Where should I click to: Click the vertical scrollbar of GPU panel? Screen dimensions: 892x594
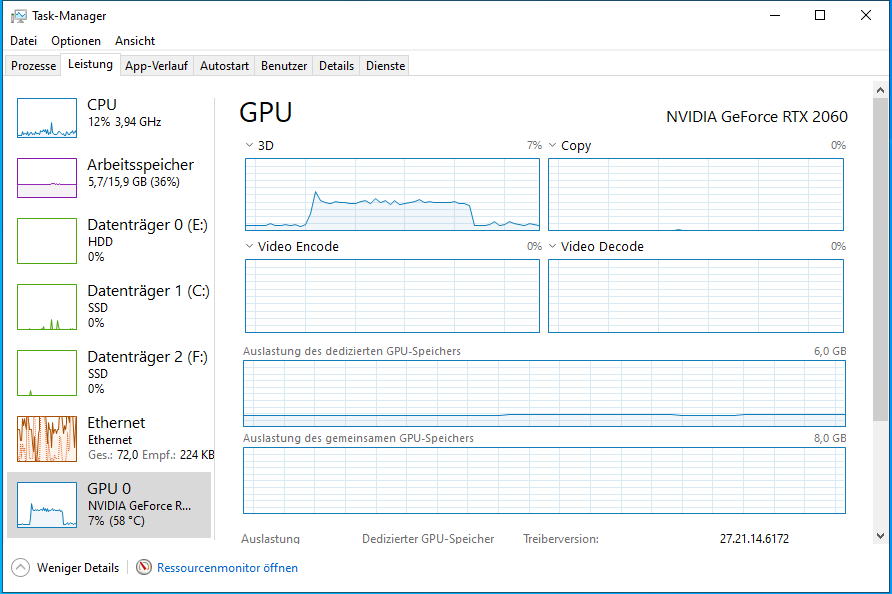[880, 300]
